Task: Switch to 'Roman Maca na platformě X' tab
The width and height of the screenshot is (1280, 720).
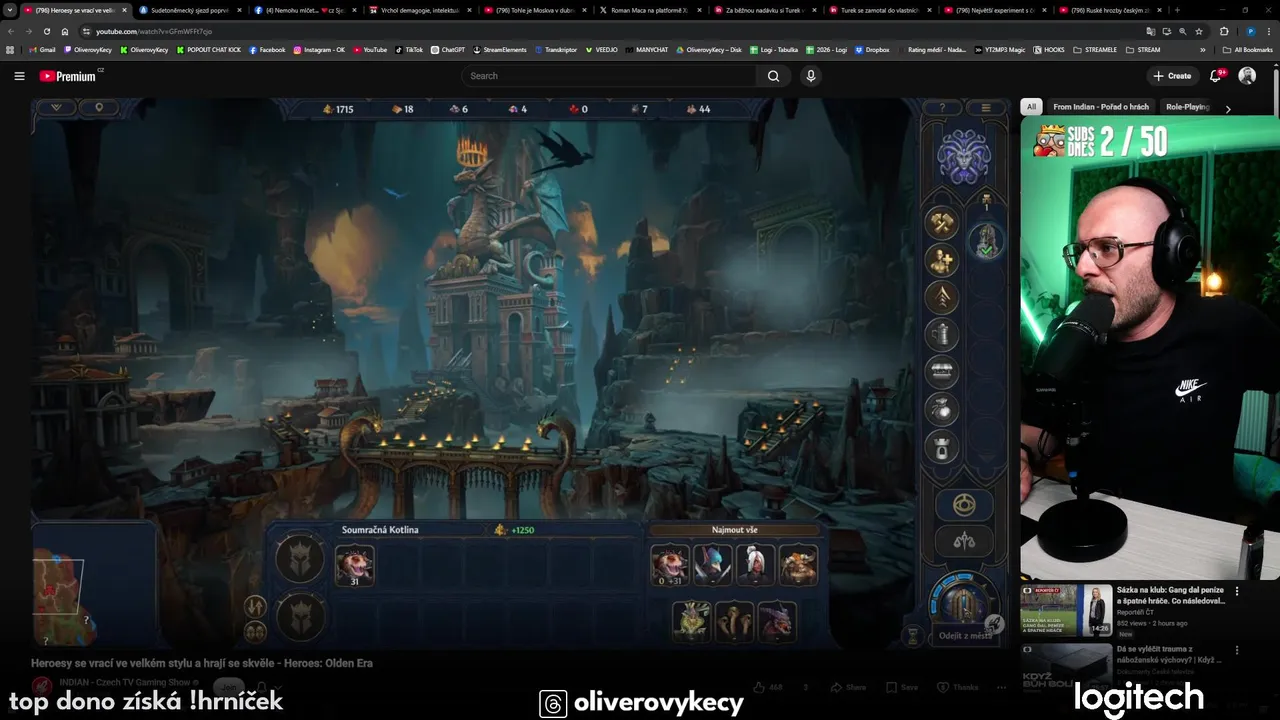Action: (x=650, y=10)
